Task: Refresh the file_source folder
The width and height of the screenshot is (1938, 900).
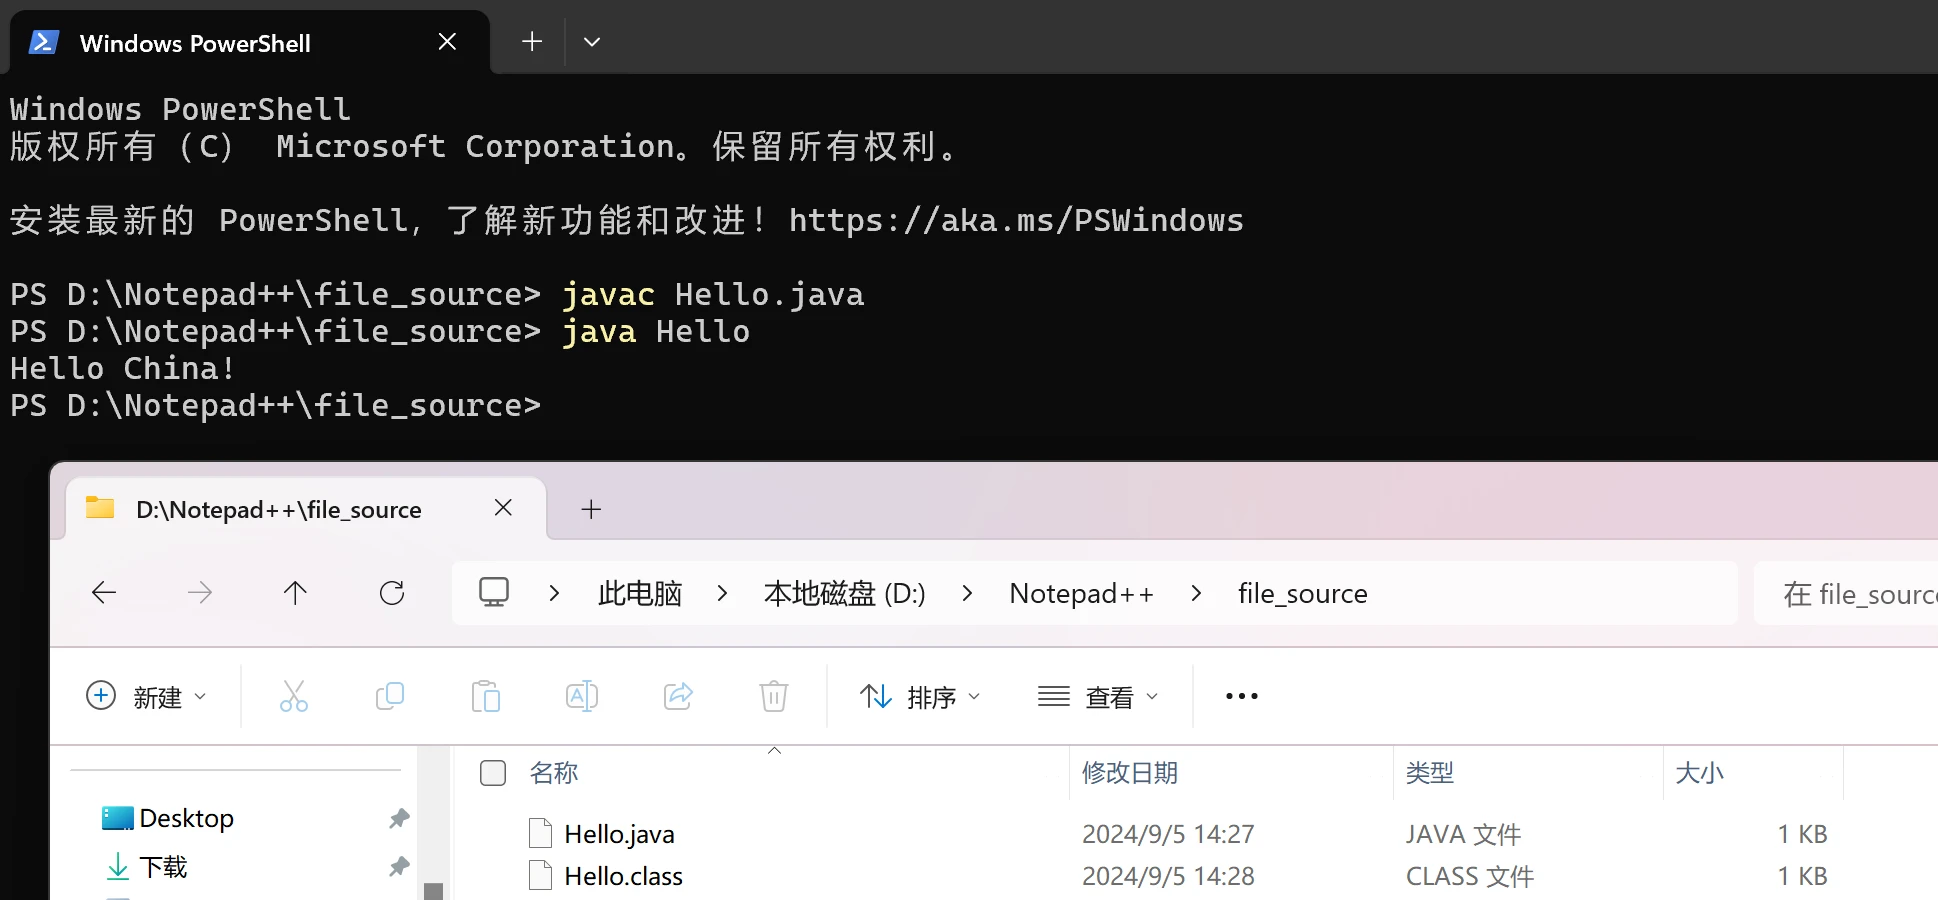Action: tap(392, 593)
